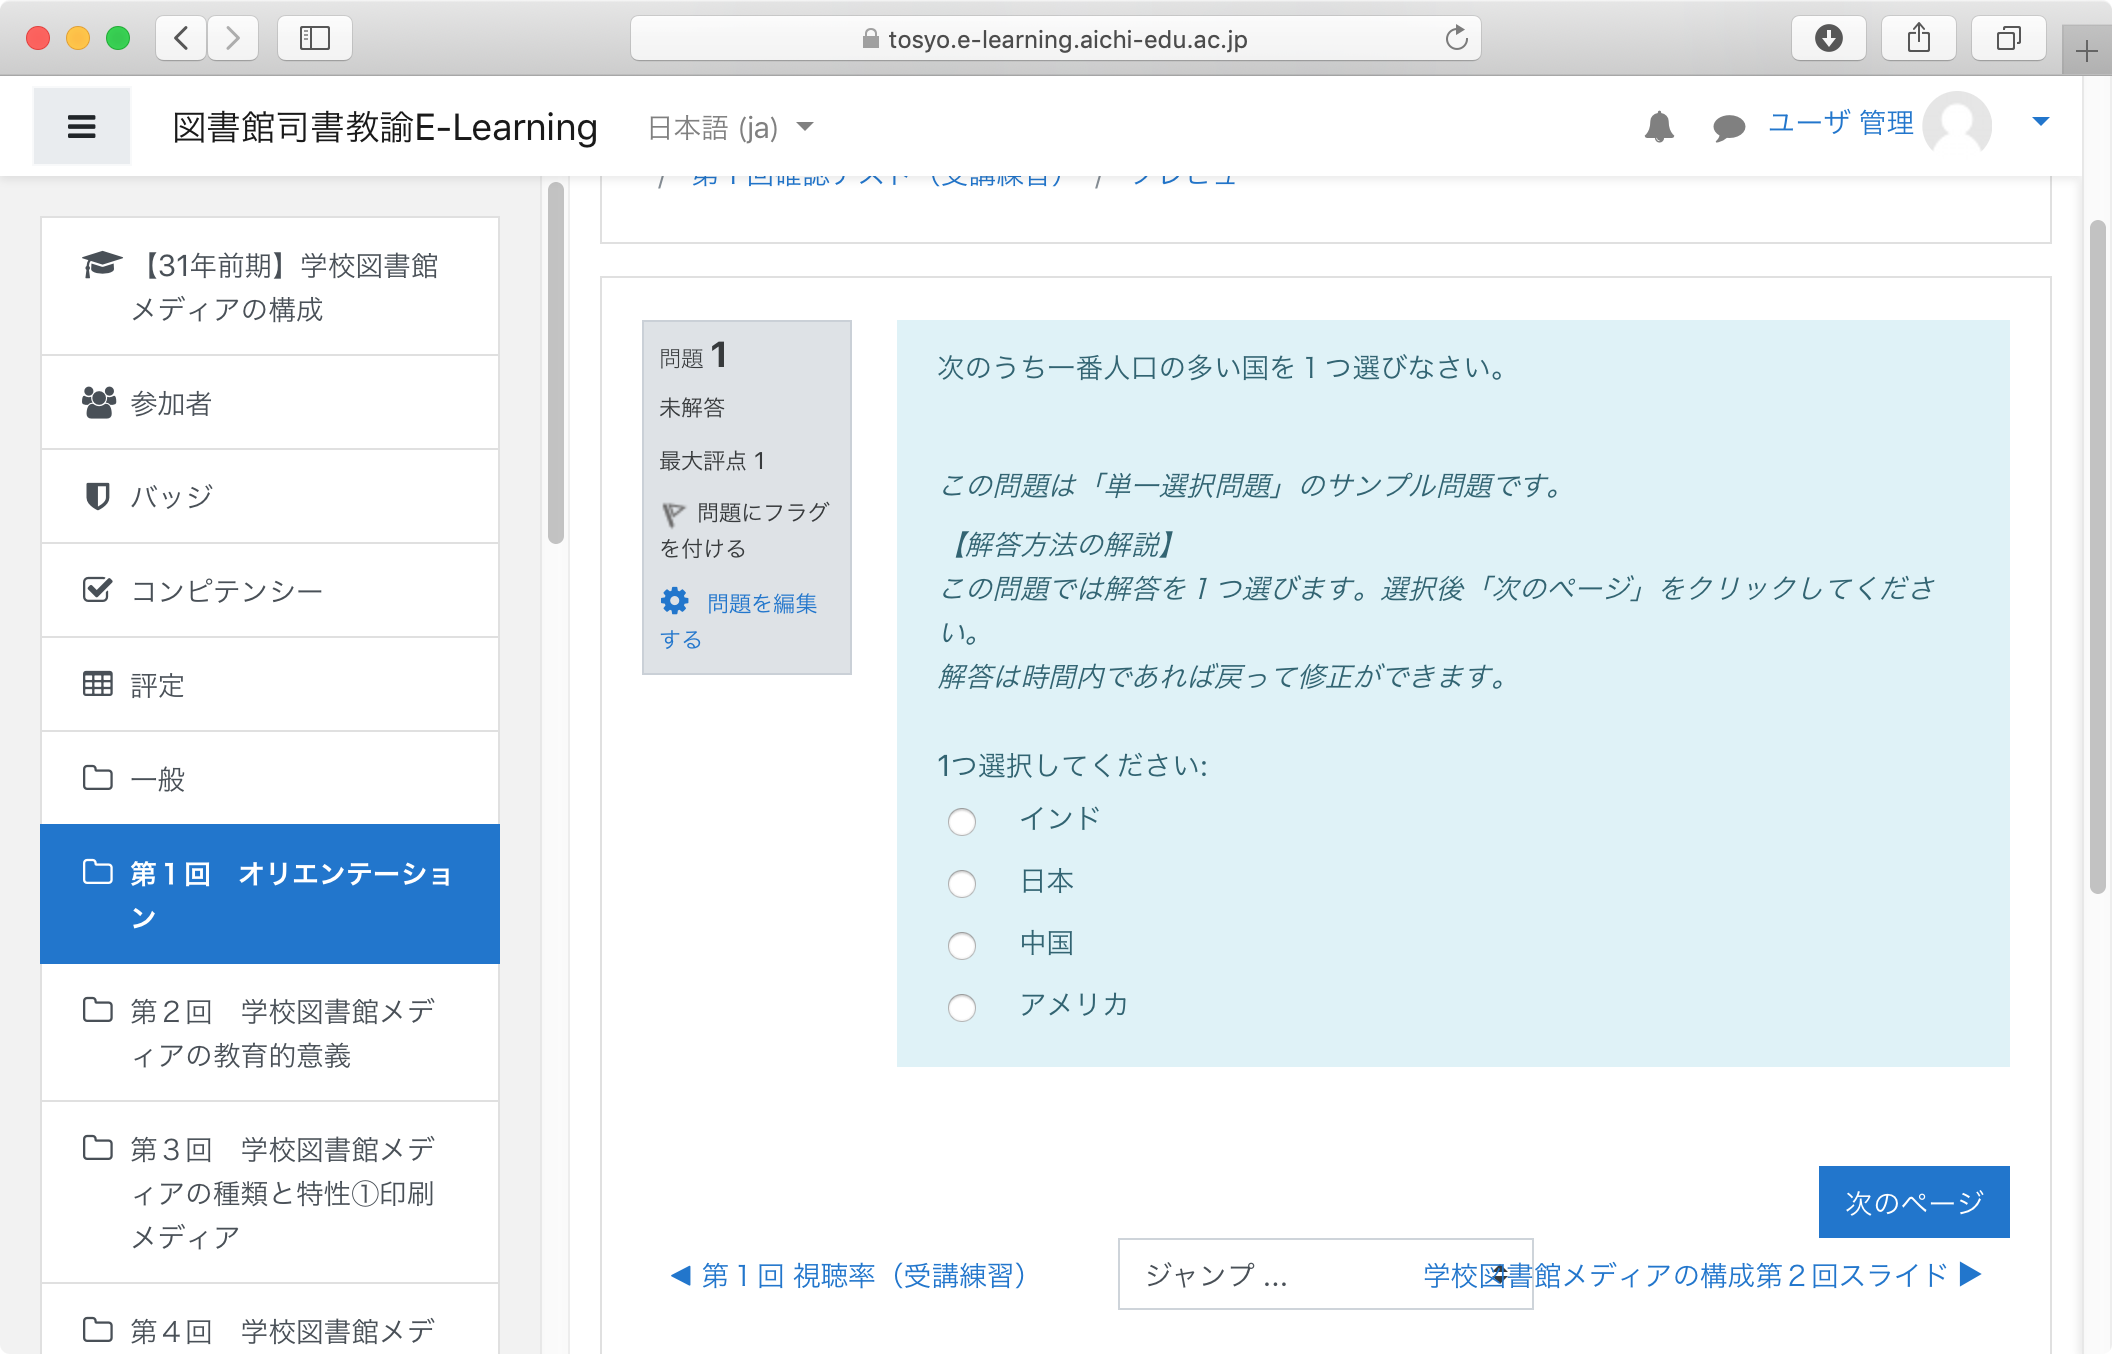
Task: Click folder icon of 第２回 section
Action: pos(97,1010)
